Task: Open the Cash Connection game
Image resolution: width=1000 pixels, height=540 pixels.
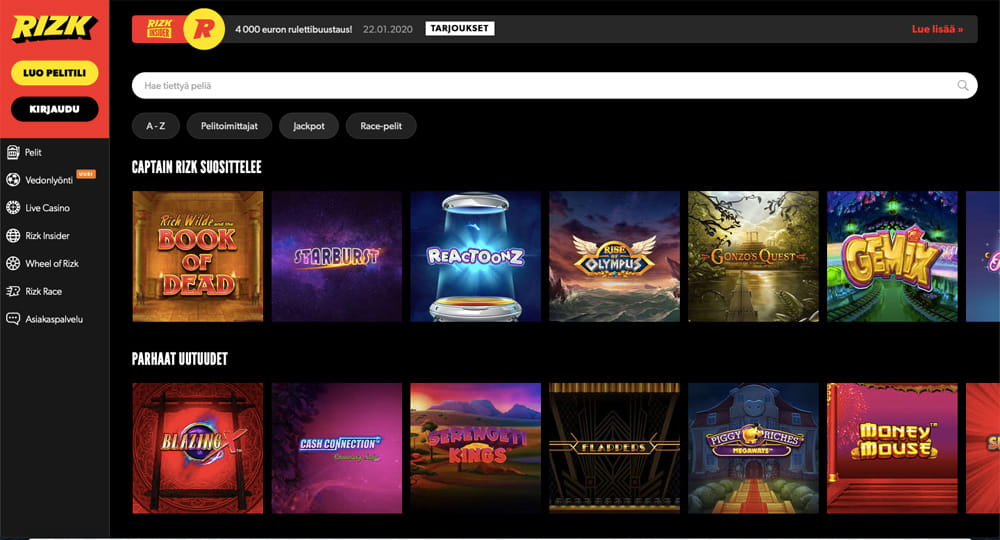Action: coord(337,448)
